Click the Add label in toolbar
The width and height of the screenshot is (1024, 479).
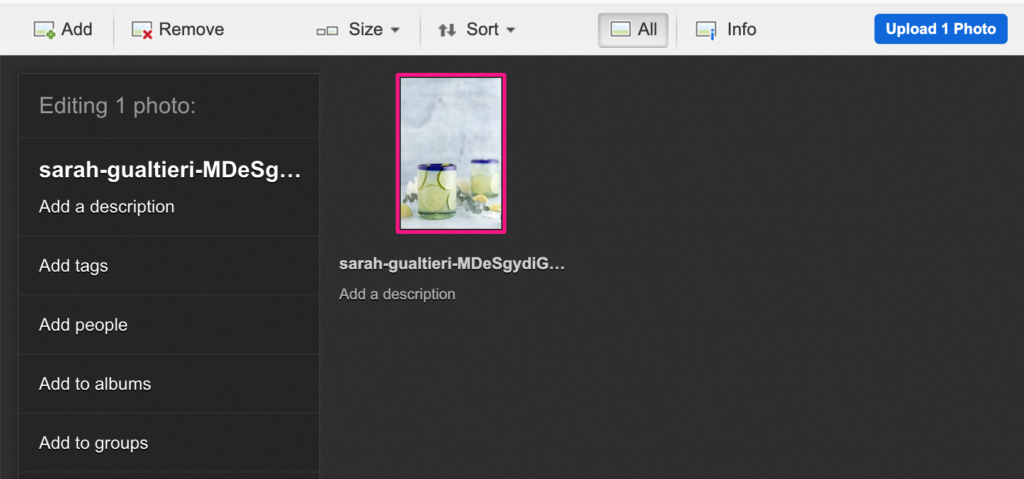coord(77,29)
